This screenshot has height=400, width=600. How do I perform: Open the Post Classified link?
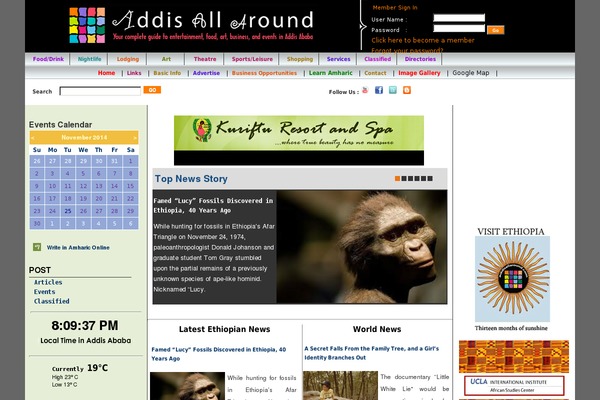[52, 301]
